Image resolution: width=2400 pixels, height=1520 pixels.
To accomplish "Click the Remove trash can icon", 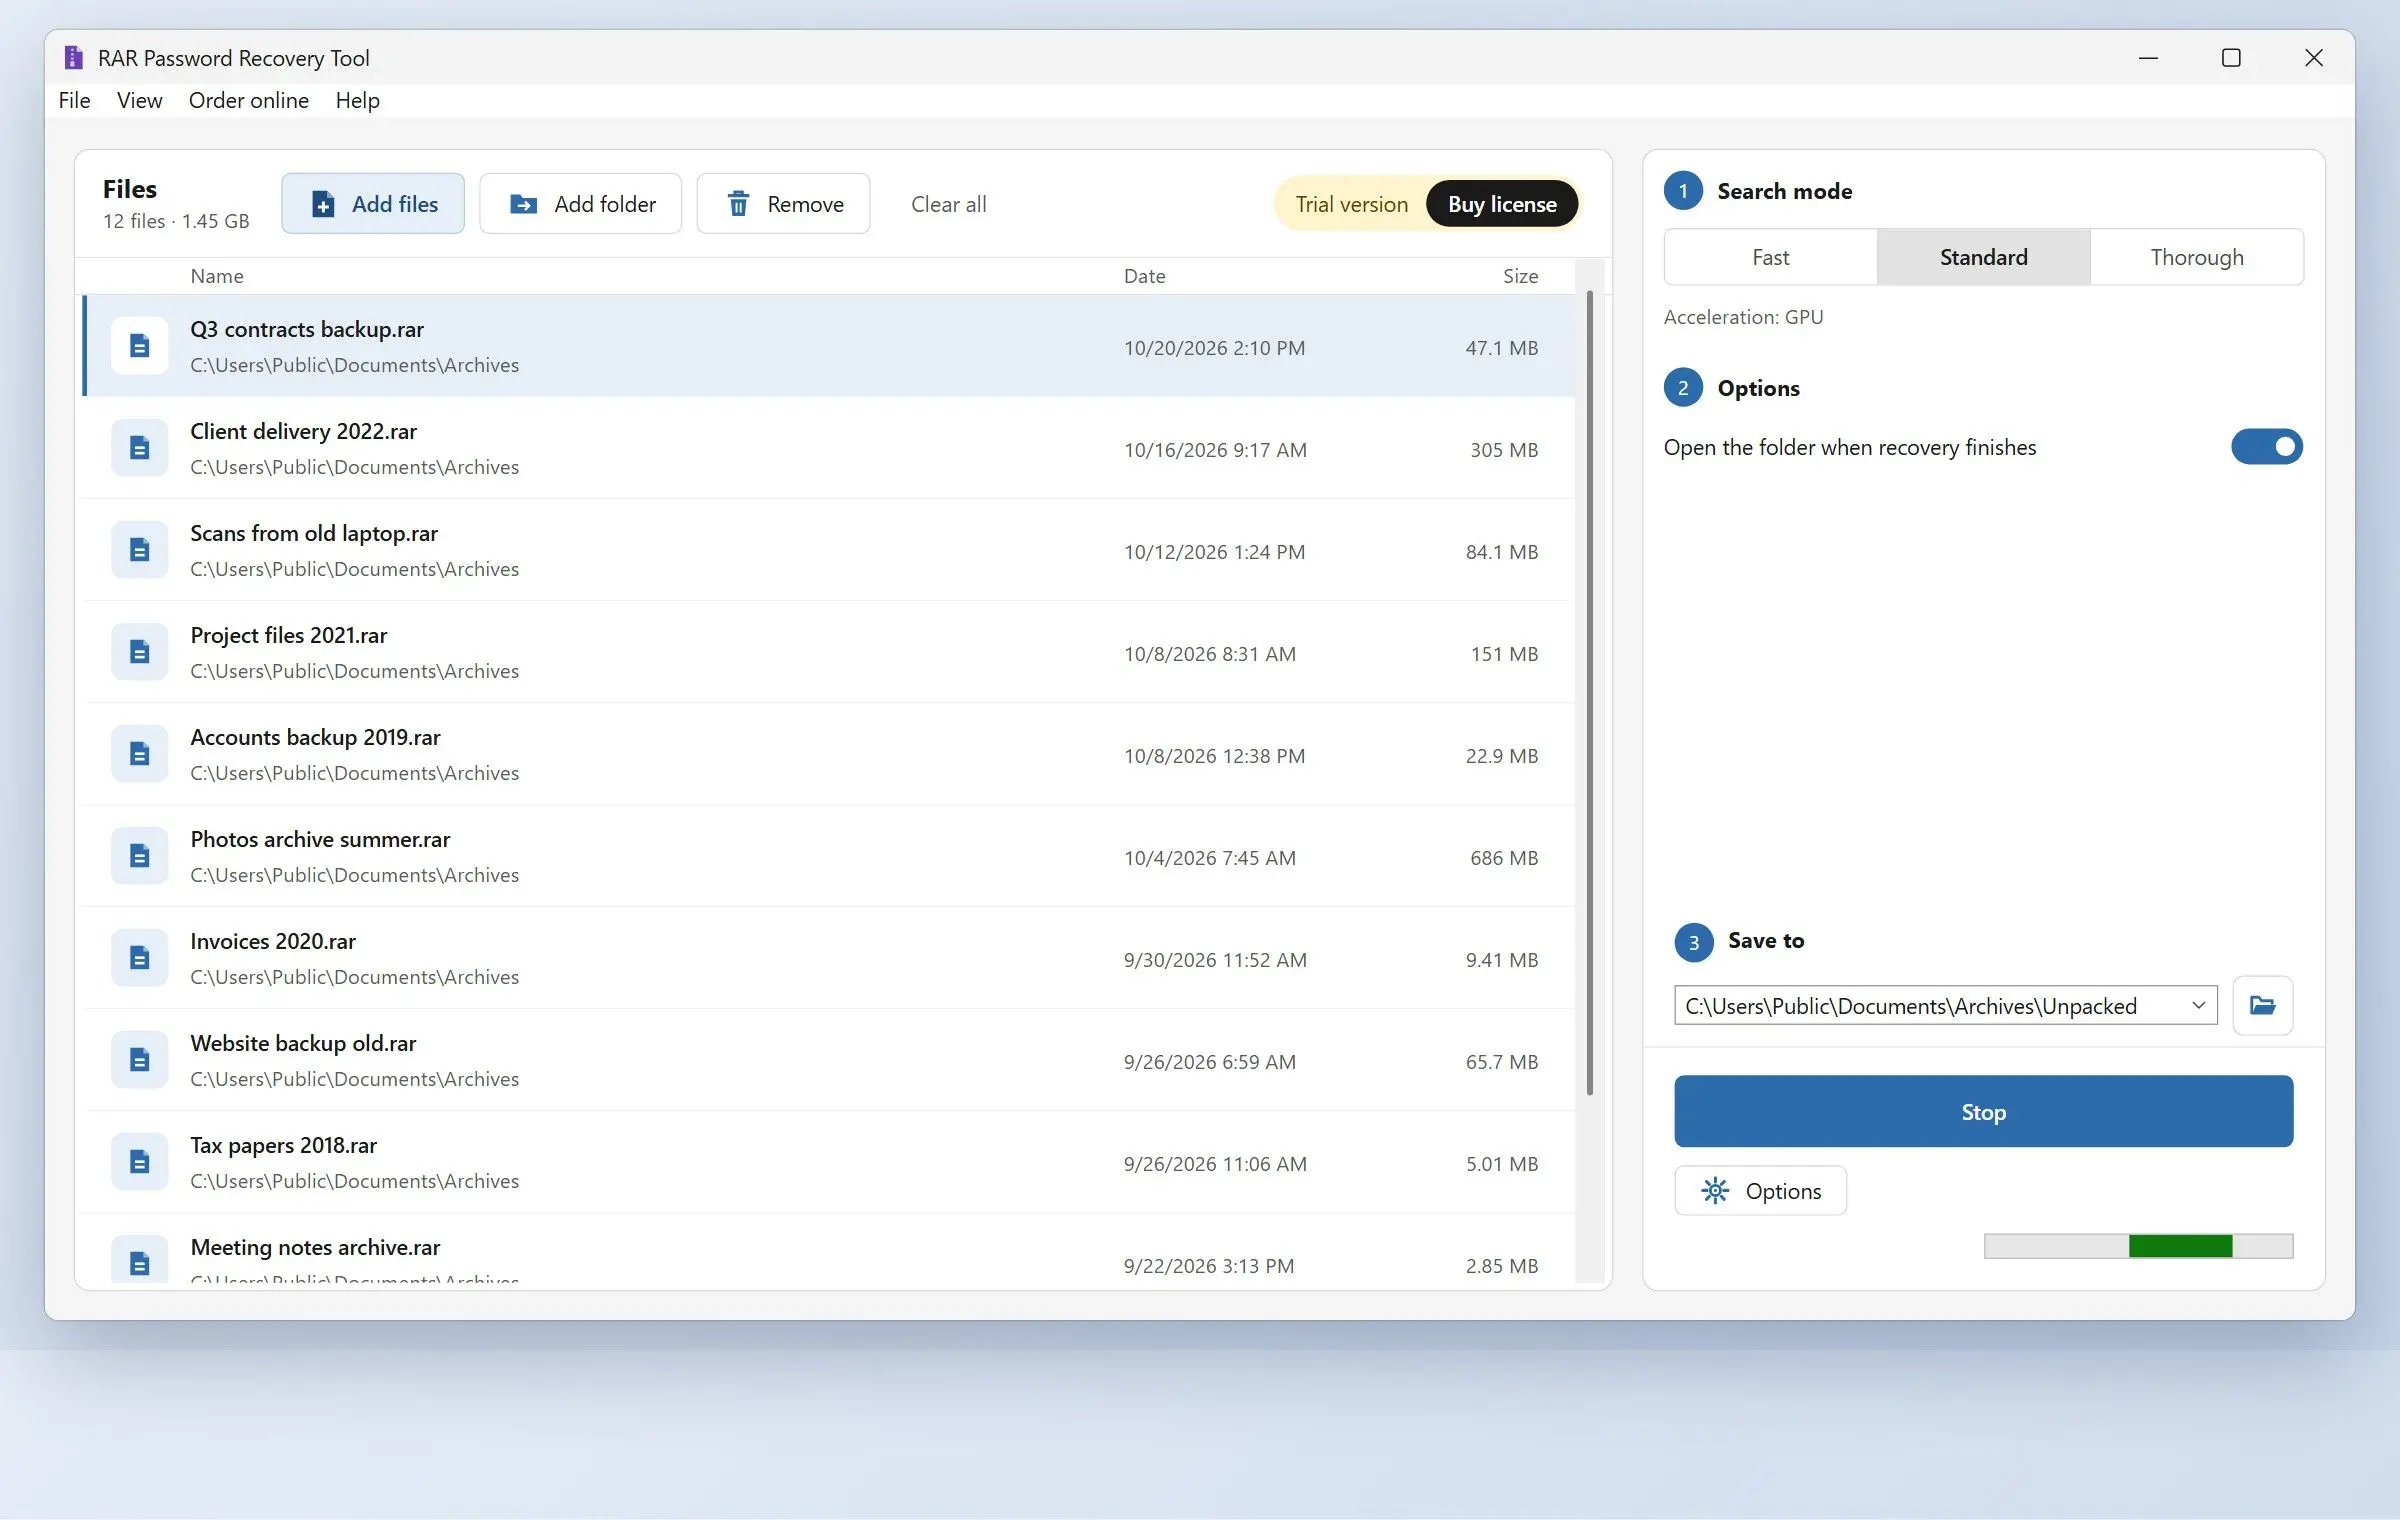I will [x=738, y=204].
